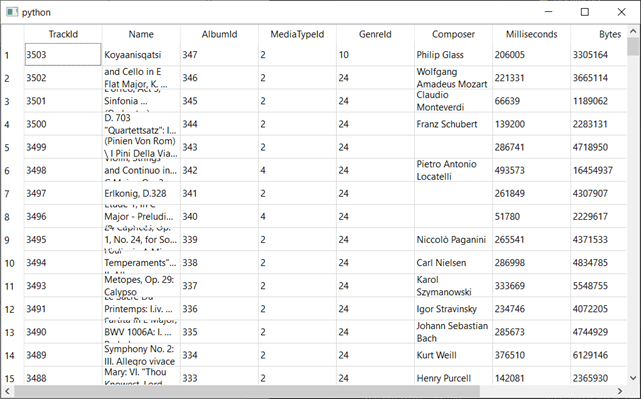Image resolution: width=641 pixels, height=399 pixels.
Task: Close the python window
Action: (x=621, y=12)
